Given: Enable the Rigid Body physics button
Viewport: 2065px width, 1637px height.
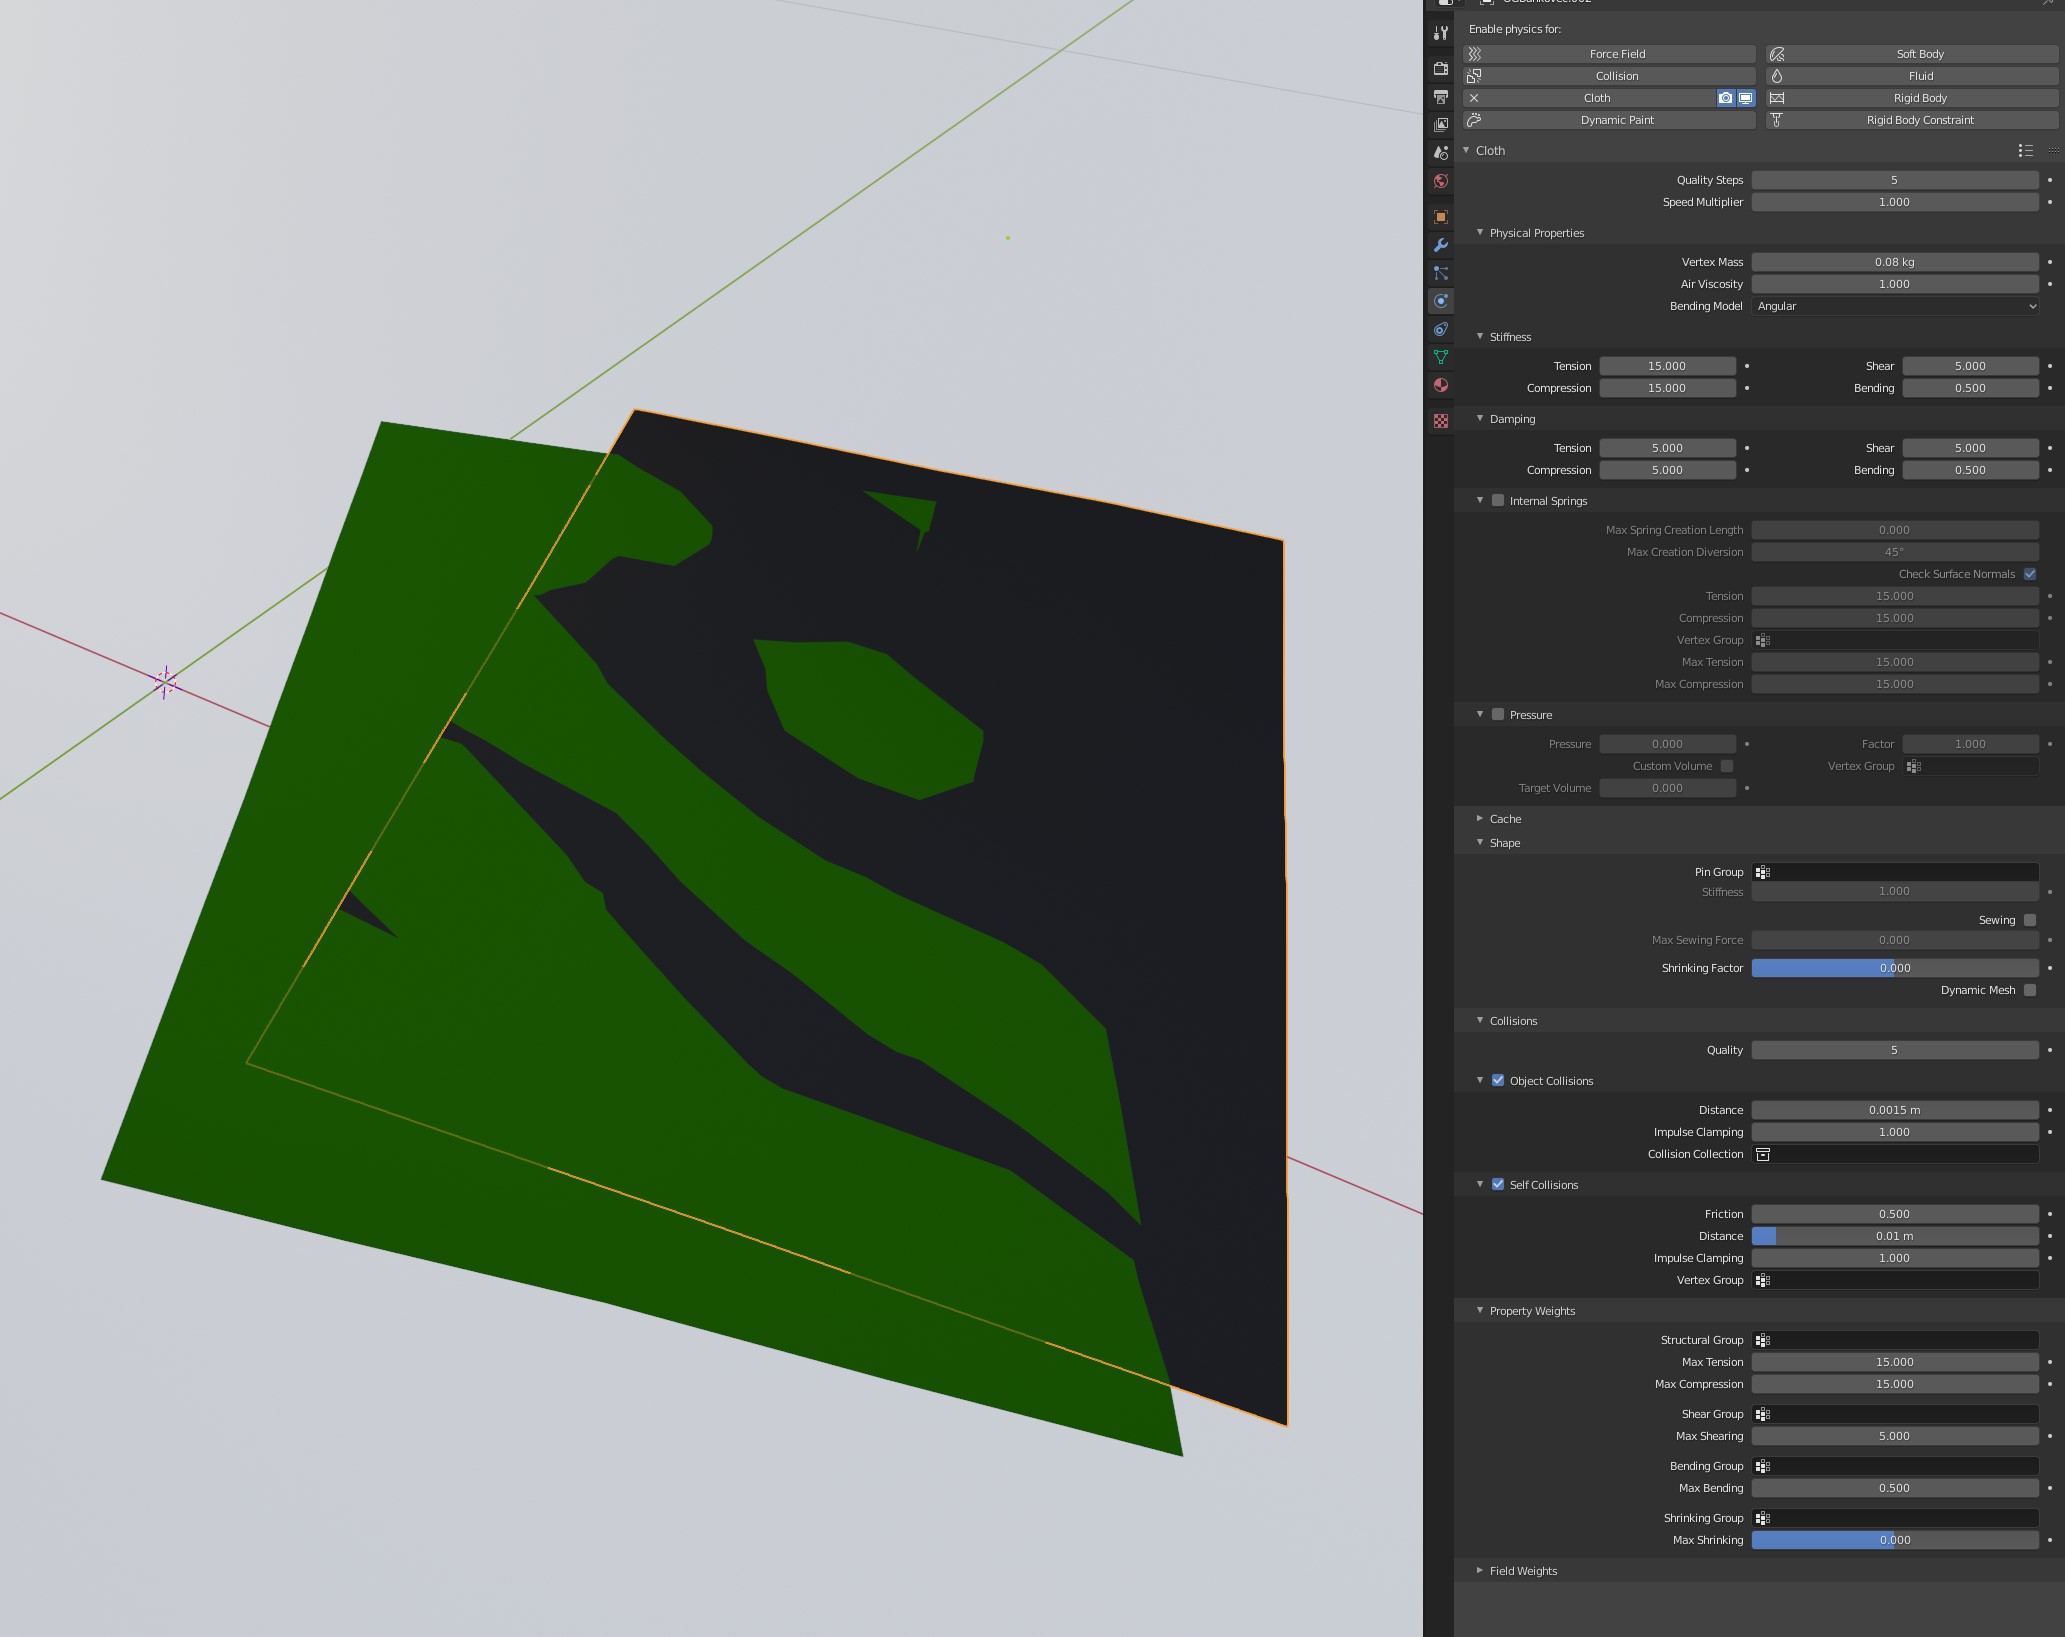Looking at the screenshot, I should click(x=1918, y=97).
